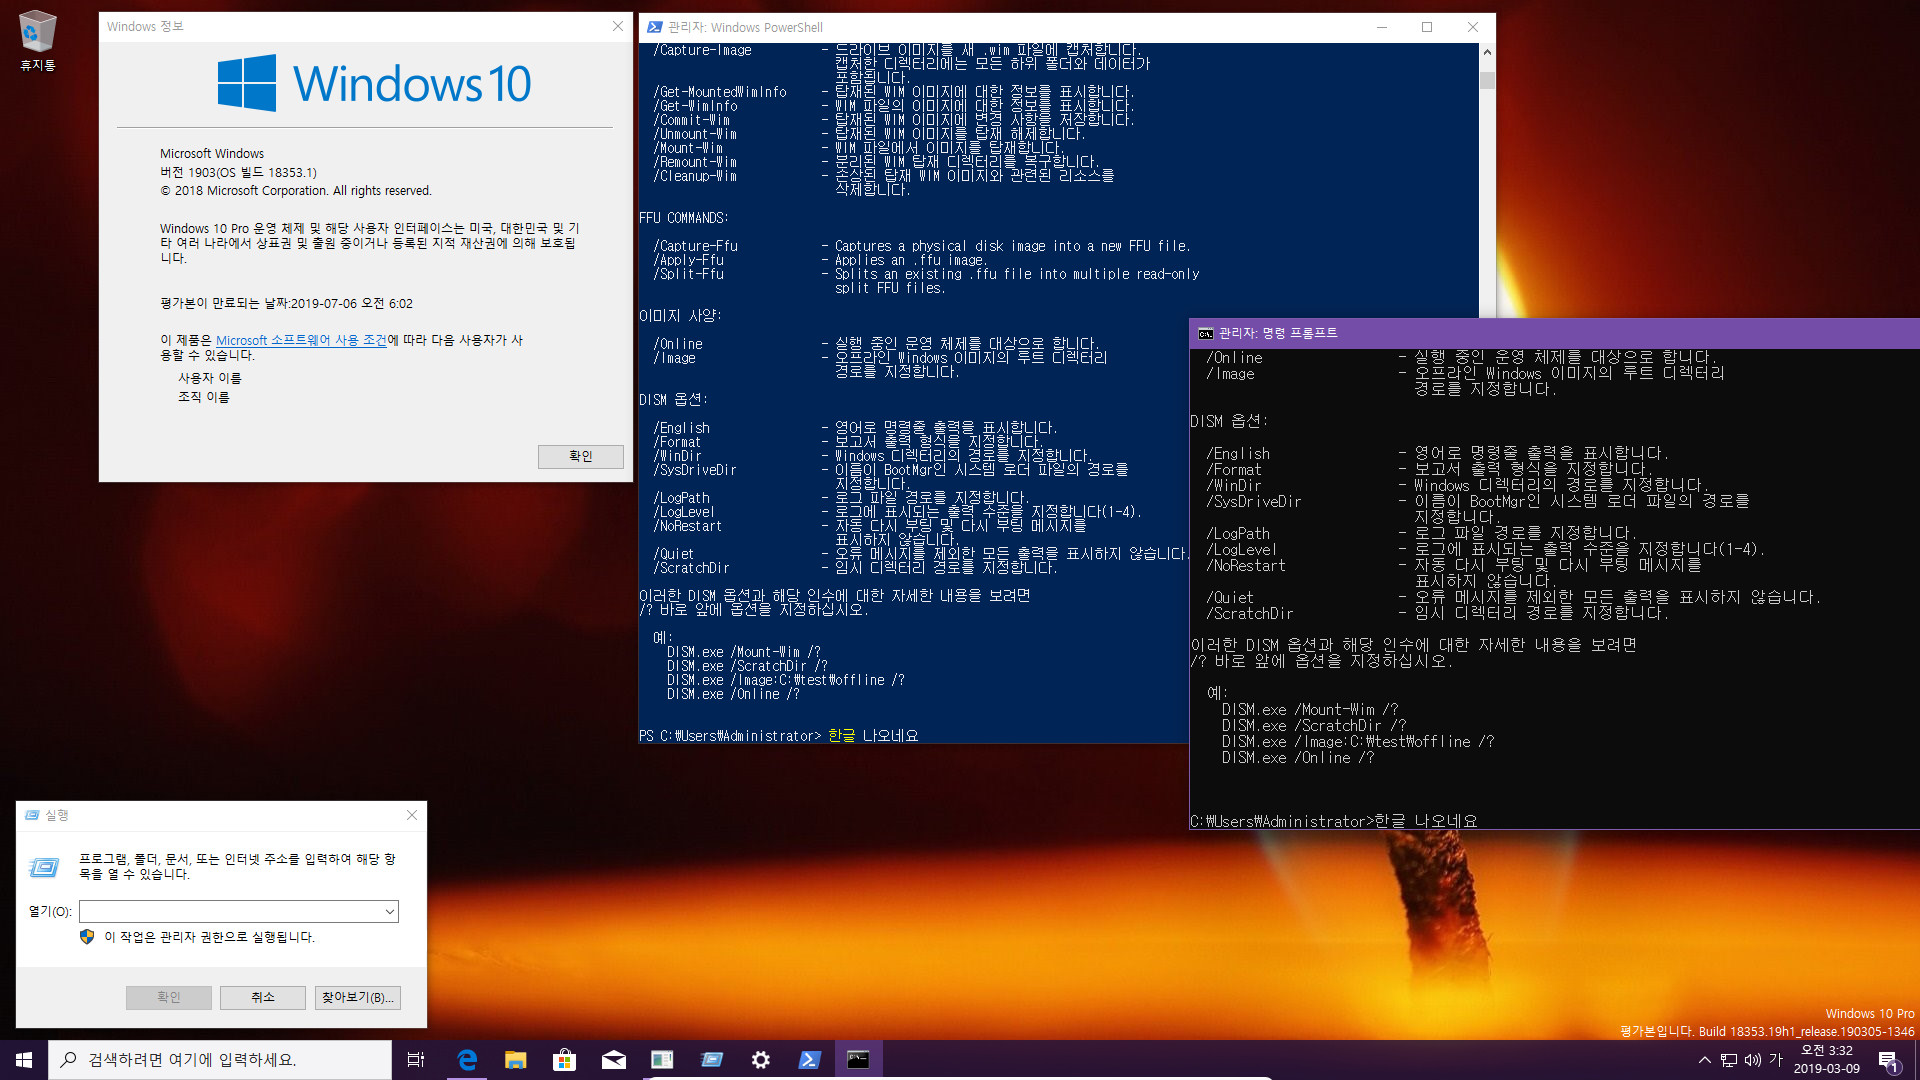Open the Mail app from taskbar
The image size is (1920, 1080).
(614, 1060)
